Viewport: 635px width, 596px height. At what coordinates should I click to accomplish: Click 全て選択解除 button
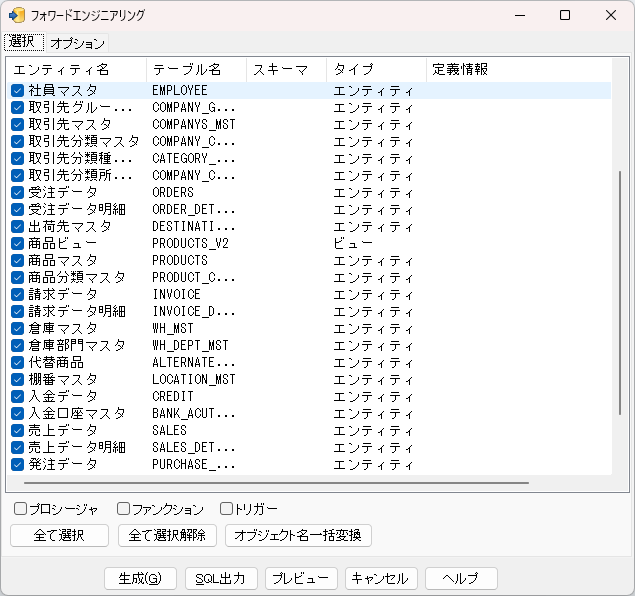point(167,535)
